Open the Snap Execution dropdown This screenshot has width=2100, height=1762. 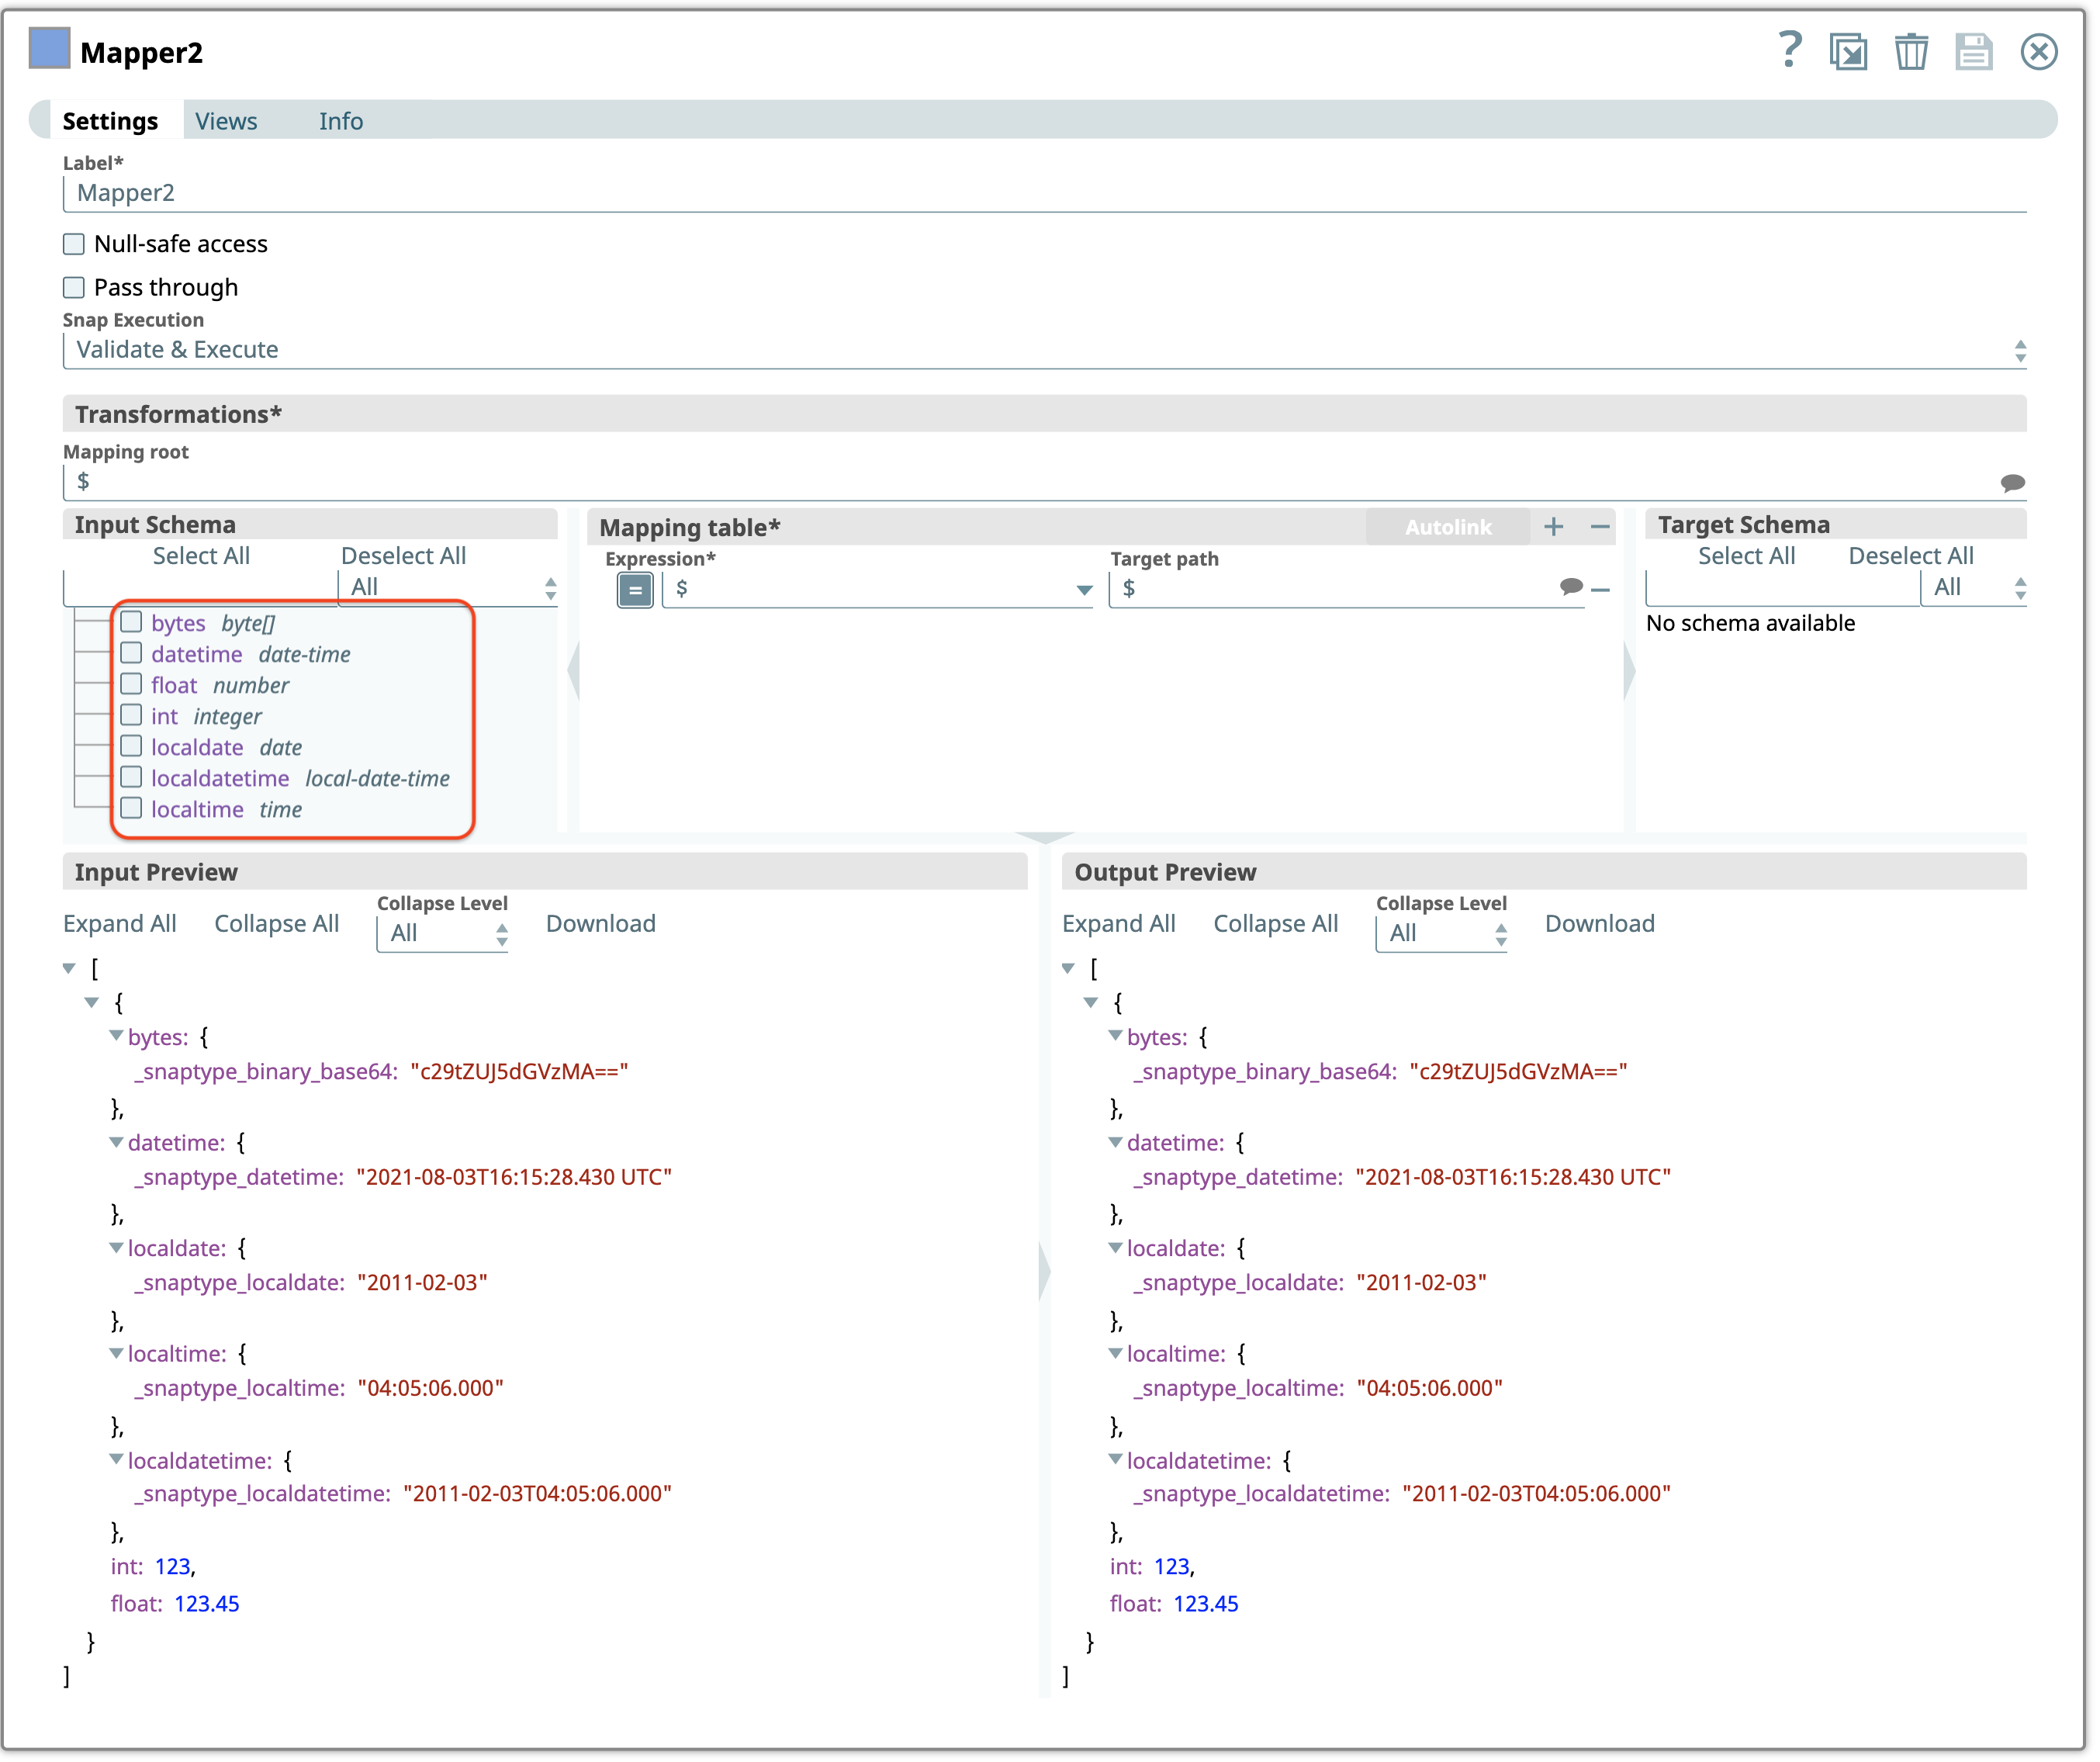pyautogui.click(x=1040, y=350)
